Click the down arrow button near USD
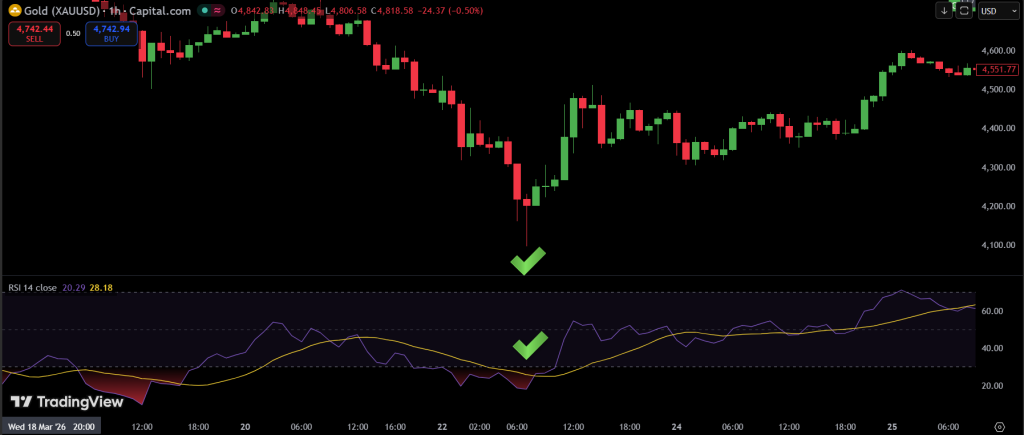1024x435 pixels. pyautogui.click(x=945, y=11)
